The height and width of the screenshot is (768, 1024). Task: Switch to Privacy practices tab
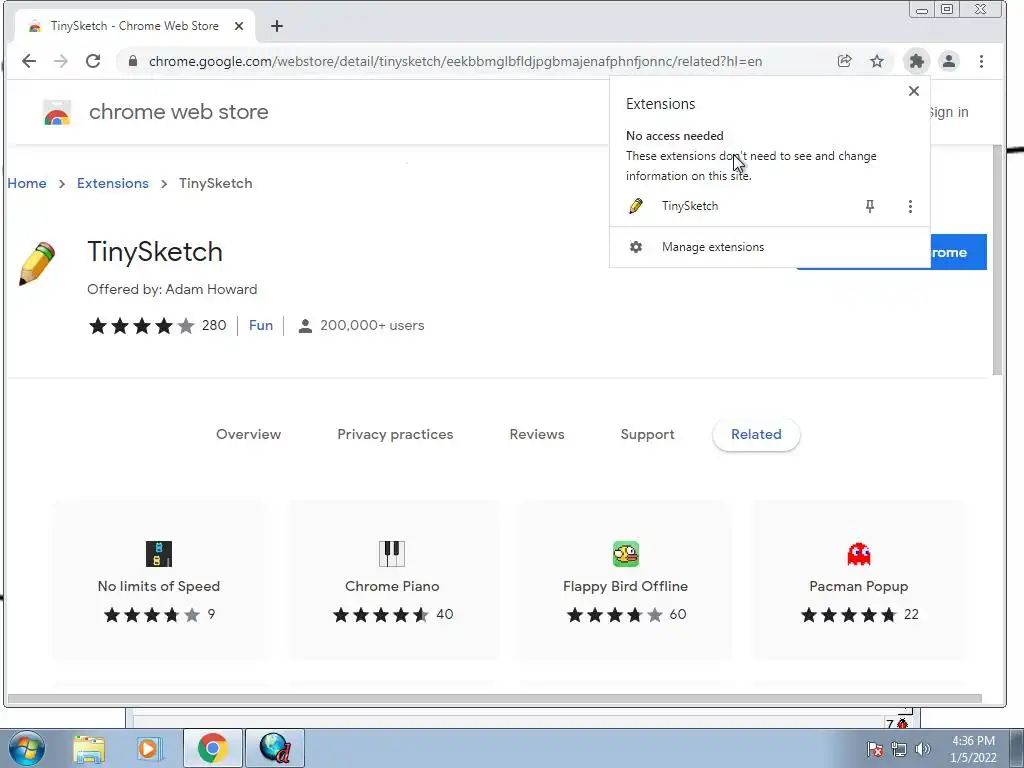[395, 434]
